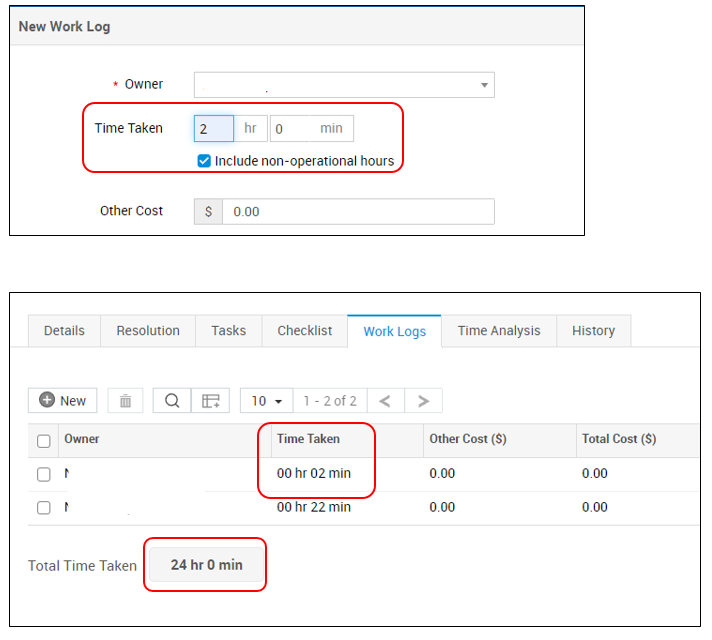Check the 00 hr 22 min row checkbox
The image size is (712, 640).
click(x=44, y=507)
